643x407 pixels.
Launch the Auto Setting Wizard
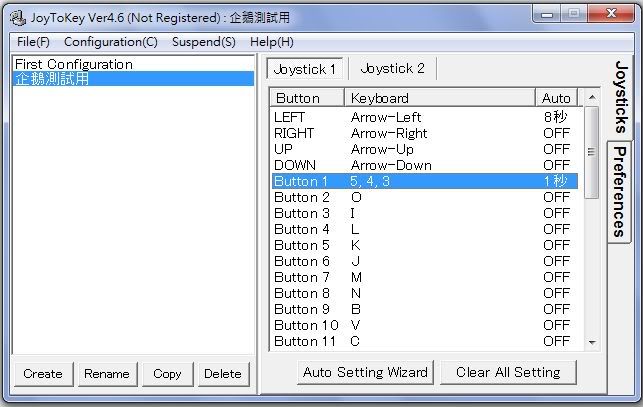(x=365, y=372)
